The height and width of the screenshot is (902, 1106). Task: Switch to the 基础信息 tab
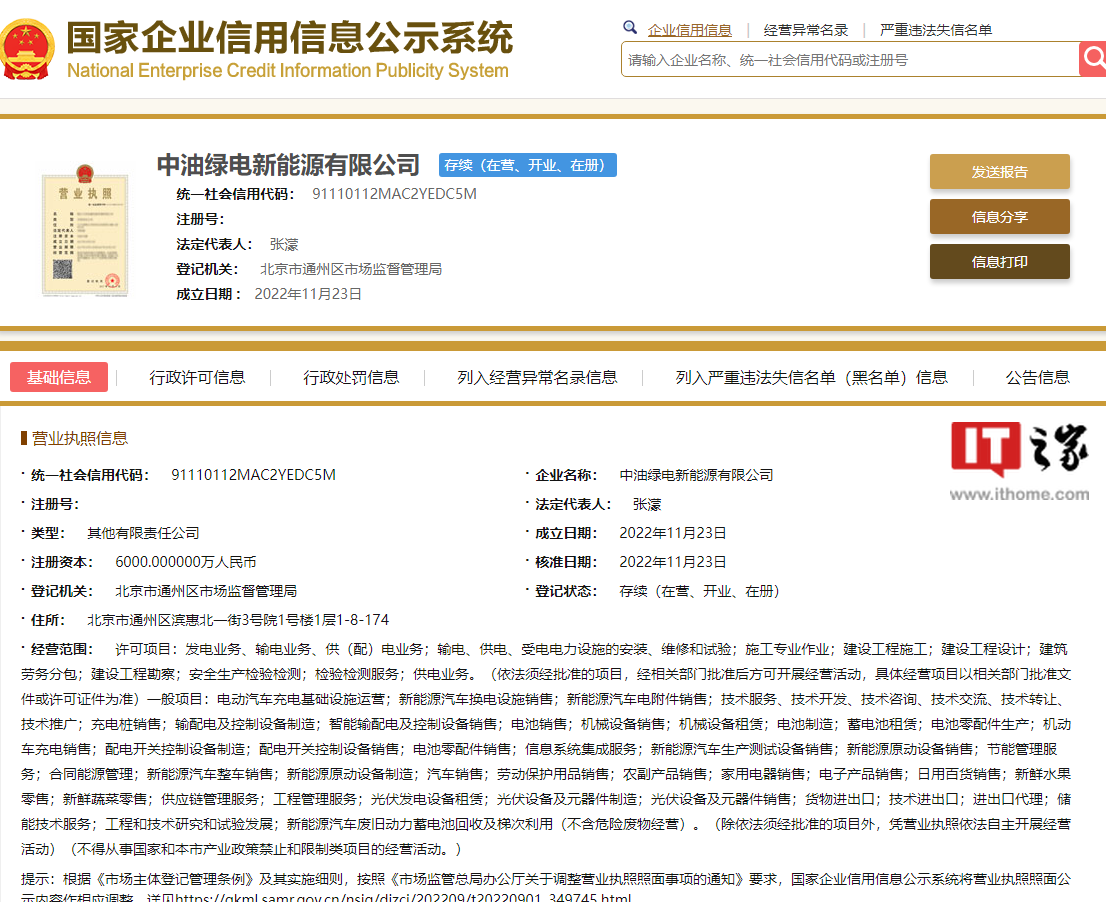(x=59, y=377)
